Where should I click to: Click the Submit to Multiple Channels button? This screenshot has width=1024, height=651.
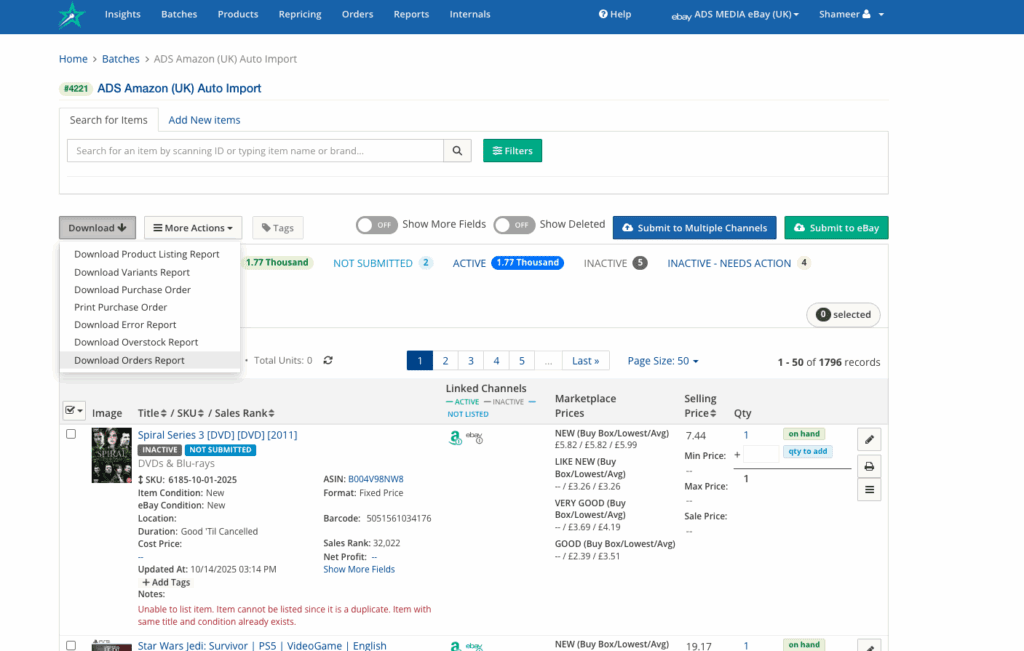point(694,228)
